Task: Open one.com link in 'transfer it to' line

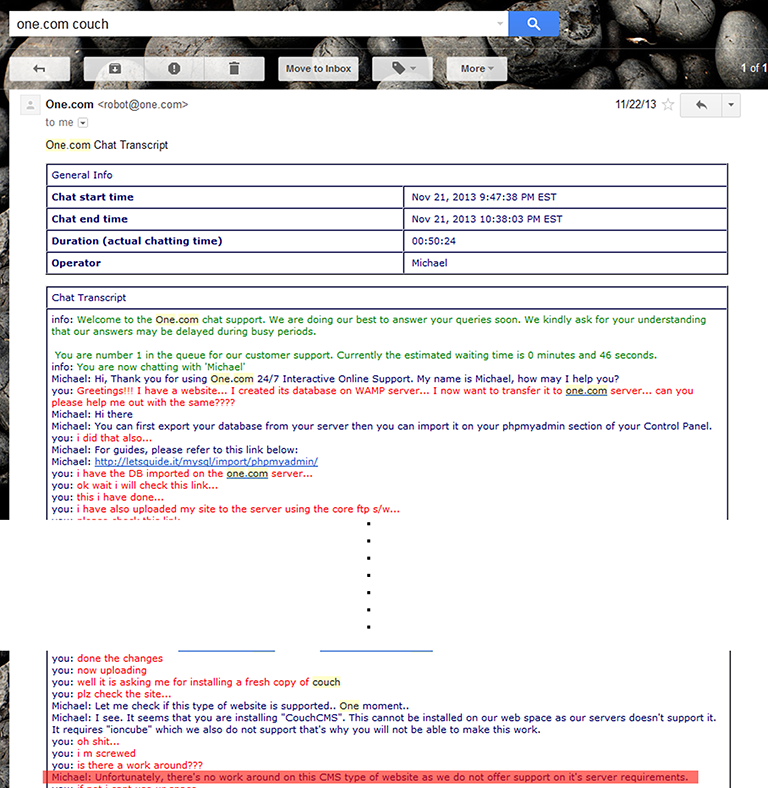Action: coord(586,390)
